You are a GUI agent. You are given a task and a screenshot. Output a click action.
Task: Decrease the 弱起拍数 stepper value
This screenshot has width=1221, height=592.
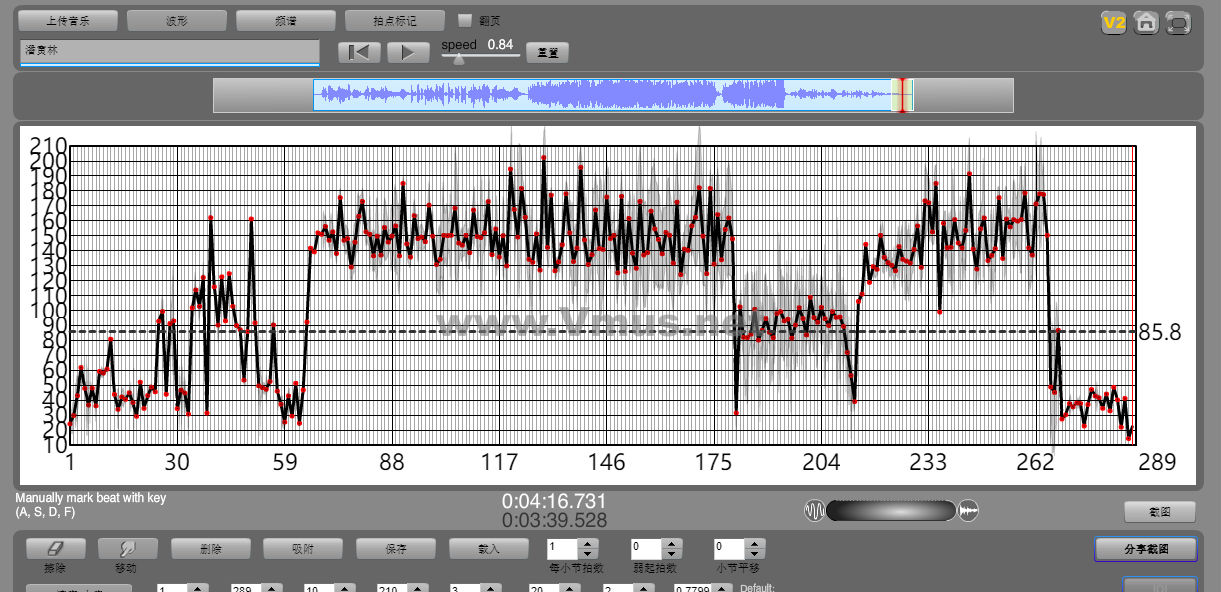coord(672,554)
